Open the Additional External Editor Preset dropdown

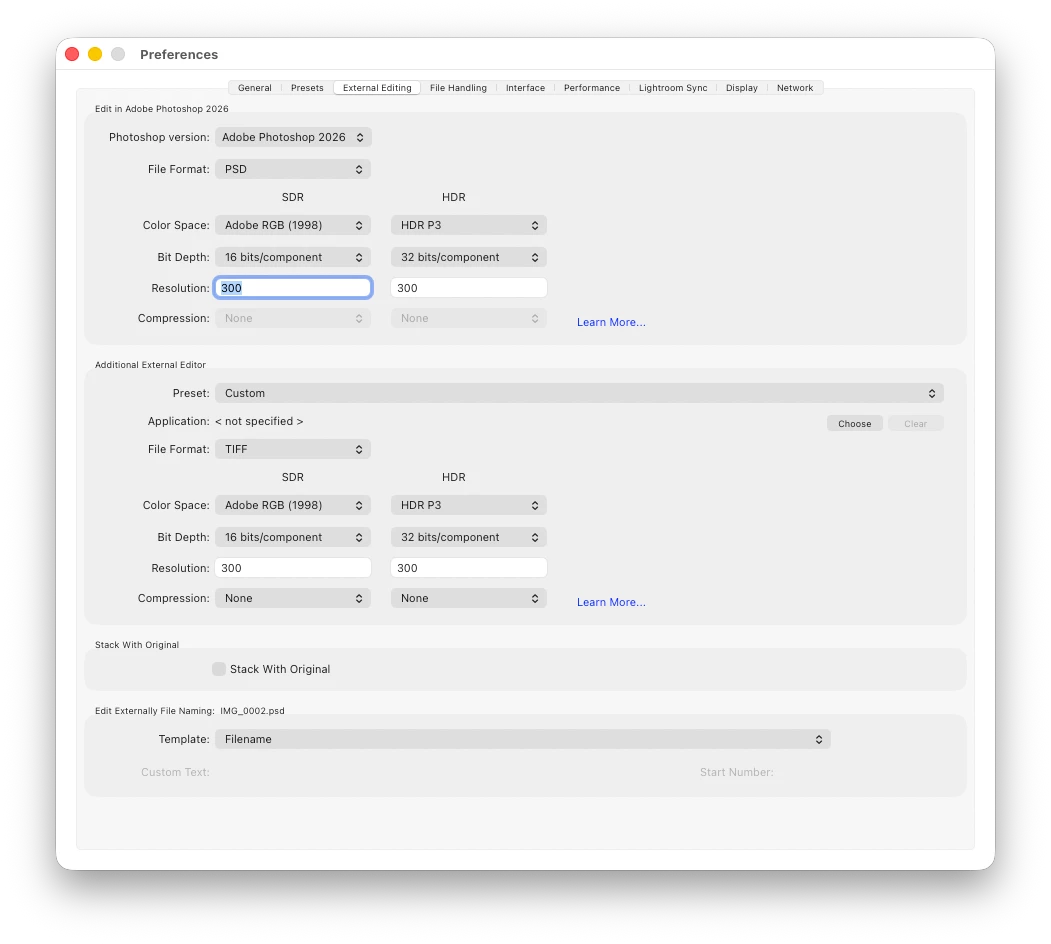[x=579, y=393]
